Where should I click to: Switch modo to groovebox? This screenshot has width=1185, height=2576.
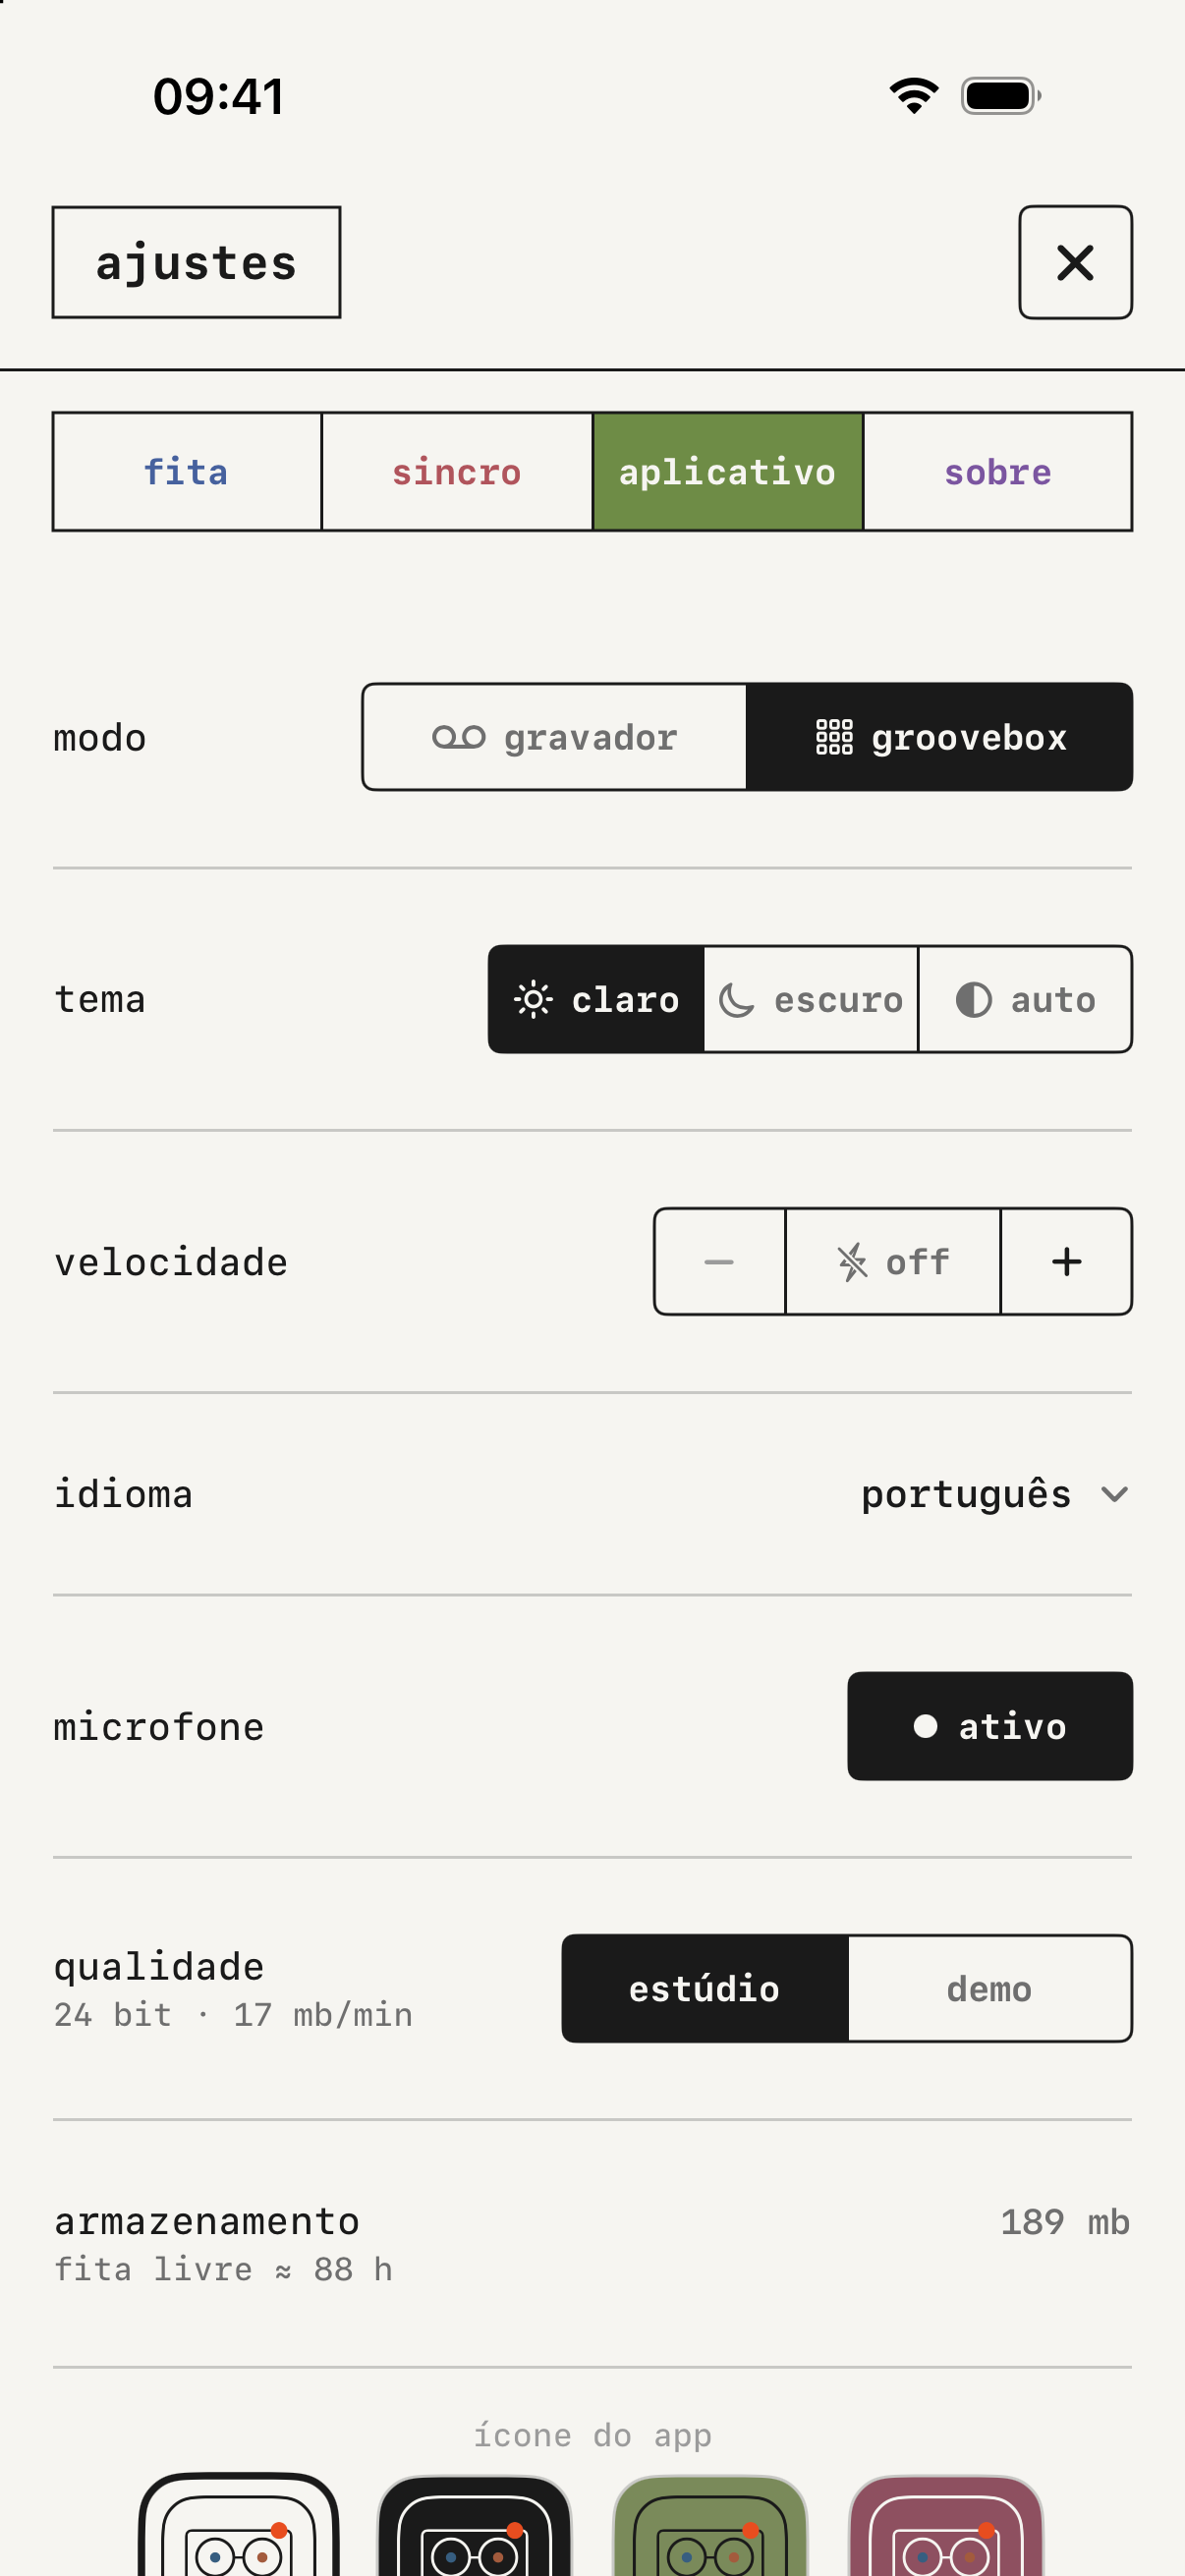pyautogui.click(x=940, y=737)
